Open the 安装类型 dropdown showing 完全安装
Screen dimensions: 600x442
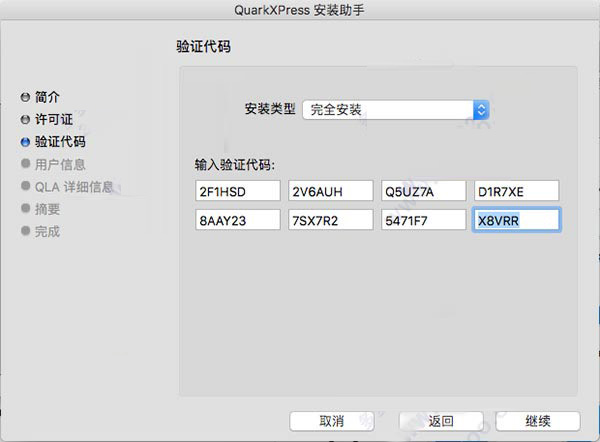396,110
